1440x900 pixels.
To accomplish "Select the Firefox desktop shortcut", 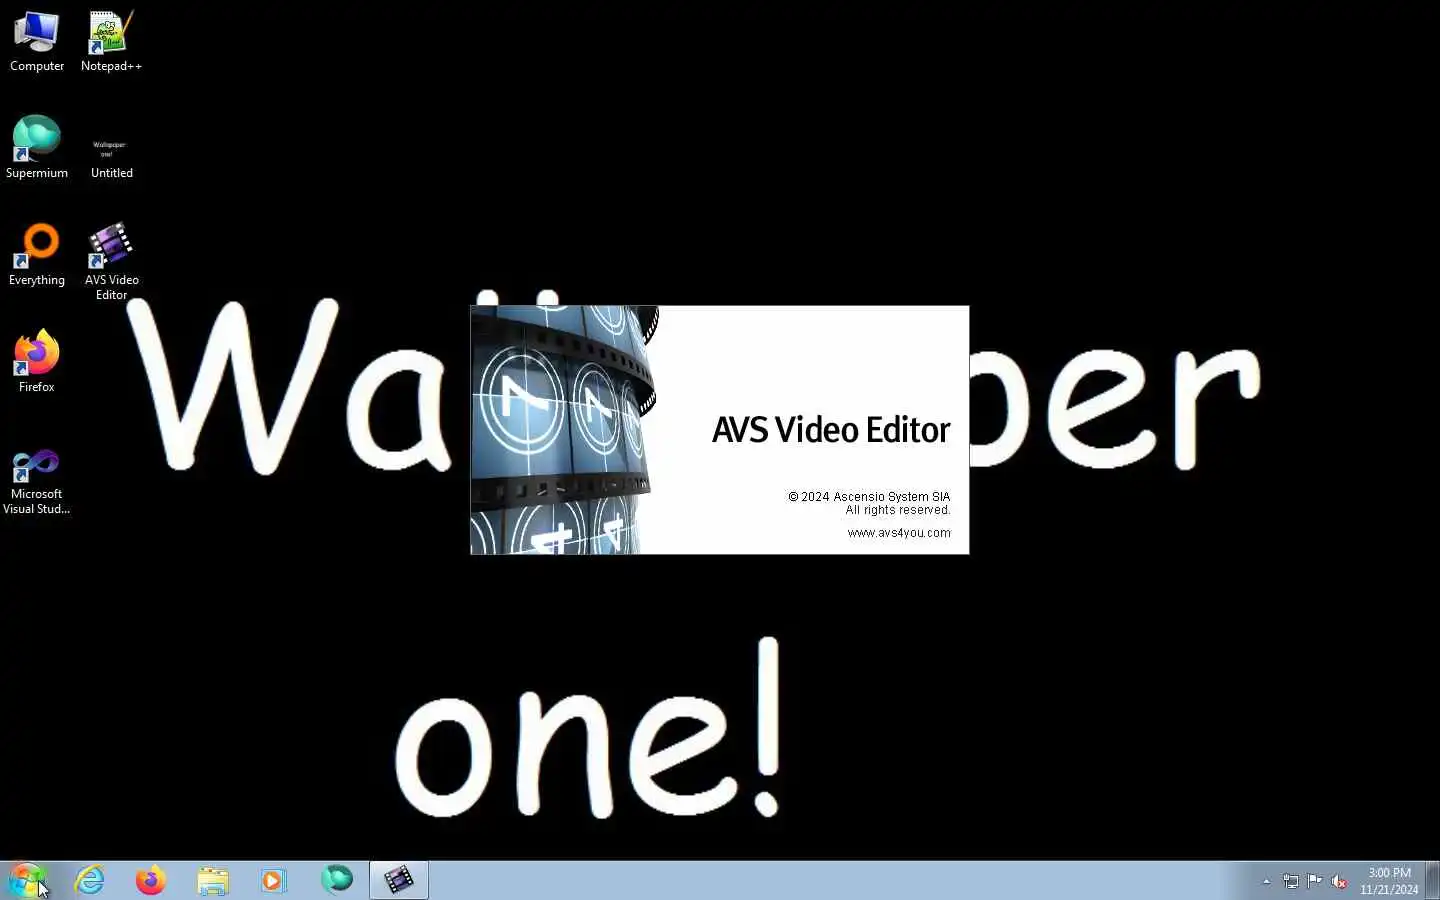I will (37, 361).
